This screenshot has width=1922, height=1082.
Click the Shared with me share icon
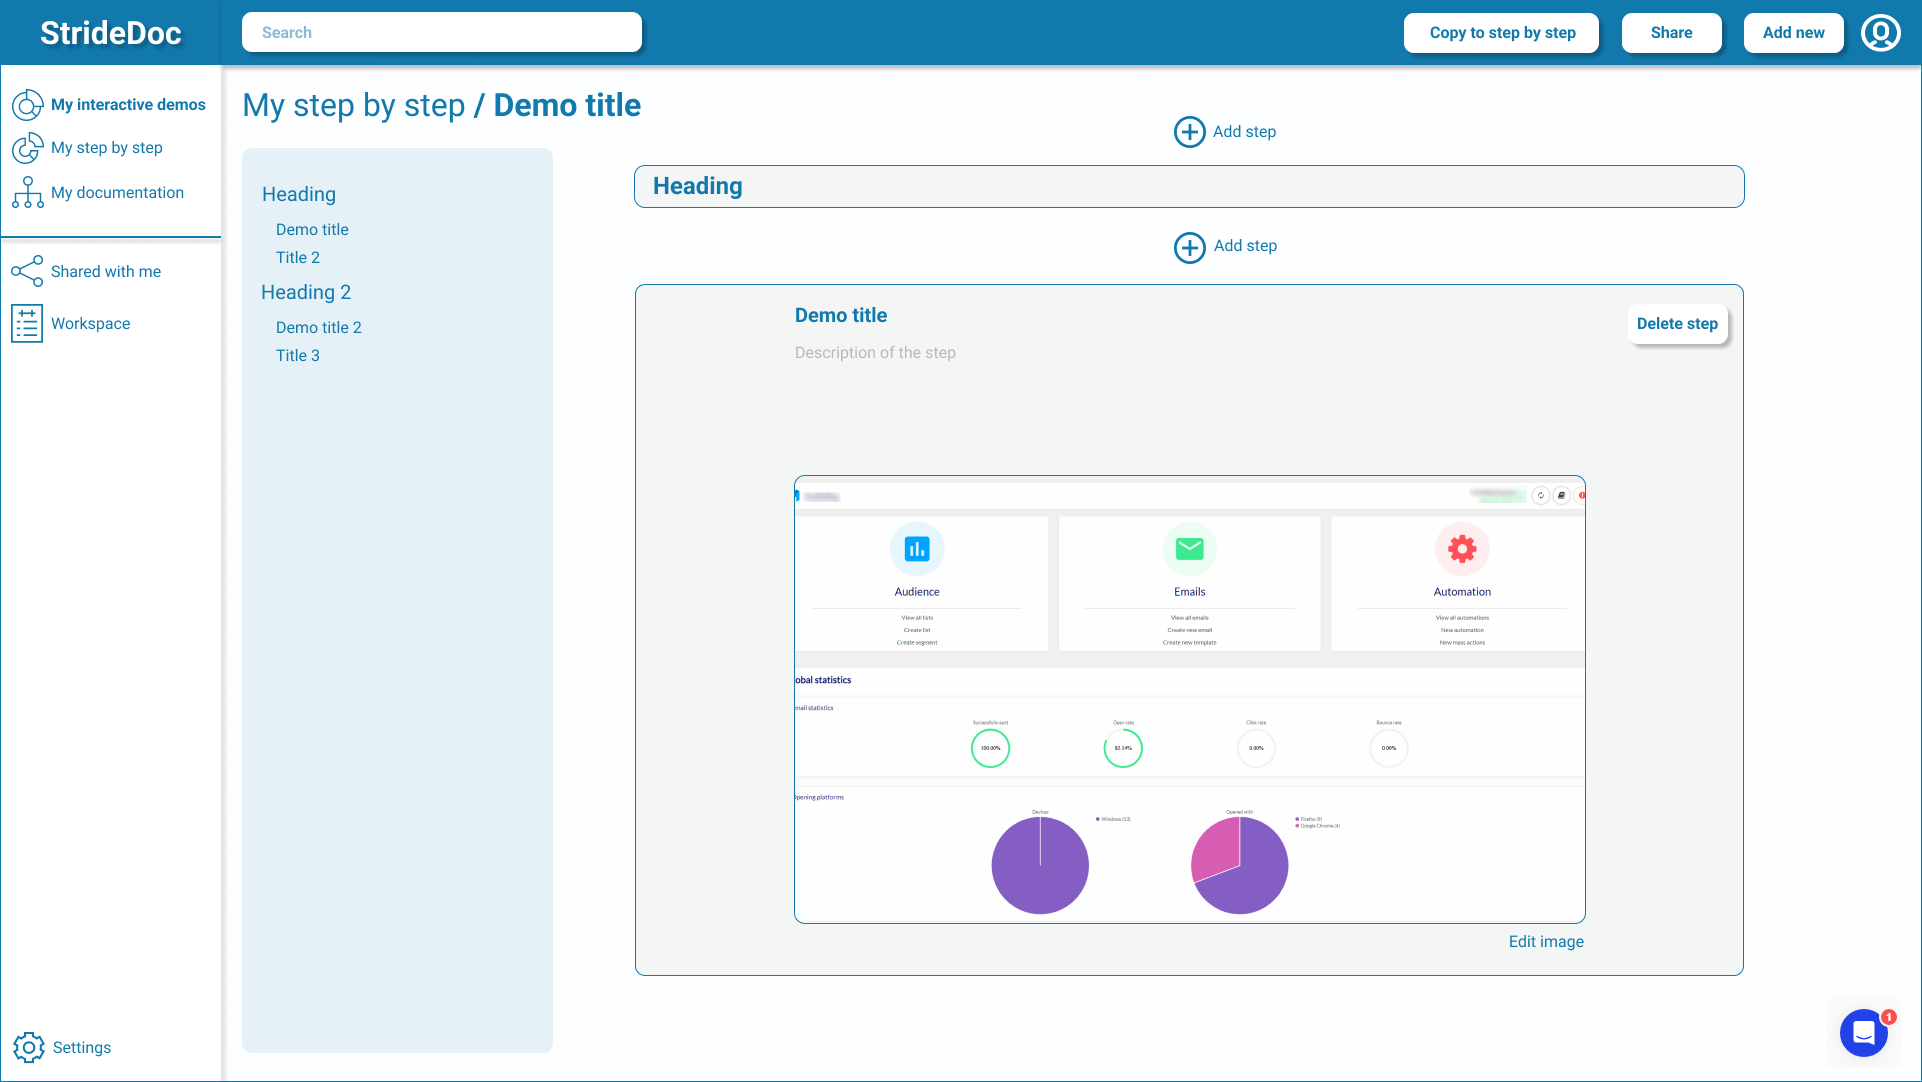[x=27, y=271]
